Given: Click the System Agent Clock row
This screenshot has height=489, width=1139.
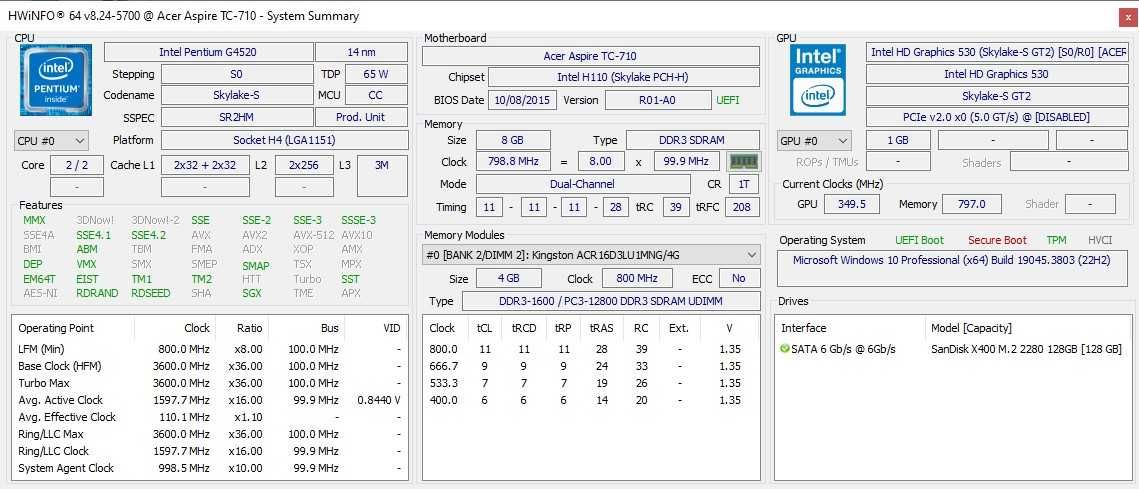Looking at the screenshot, I should pos(209,468).
